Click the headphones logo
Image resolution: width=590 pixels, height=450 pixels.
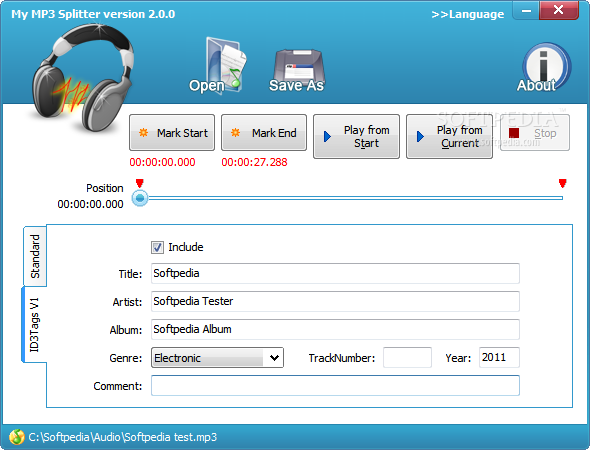[82, 78]
